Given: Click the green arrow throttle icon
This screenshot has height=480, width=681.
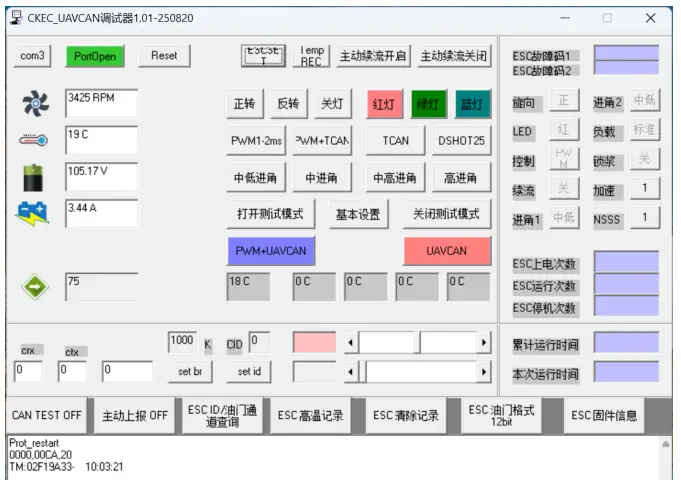Looking at the screenshot, I should click(33, 286).
